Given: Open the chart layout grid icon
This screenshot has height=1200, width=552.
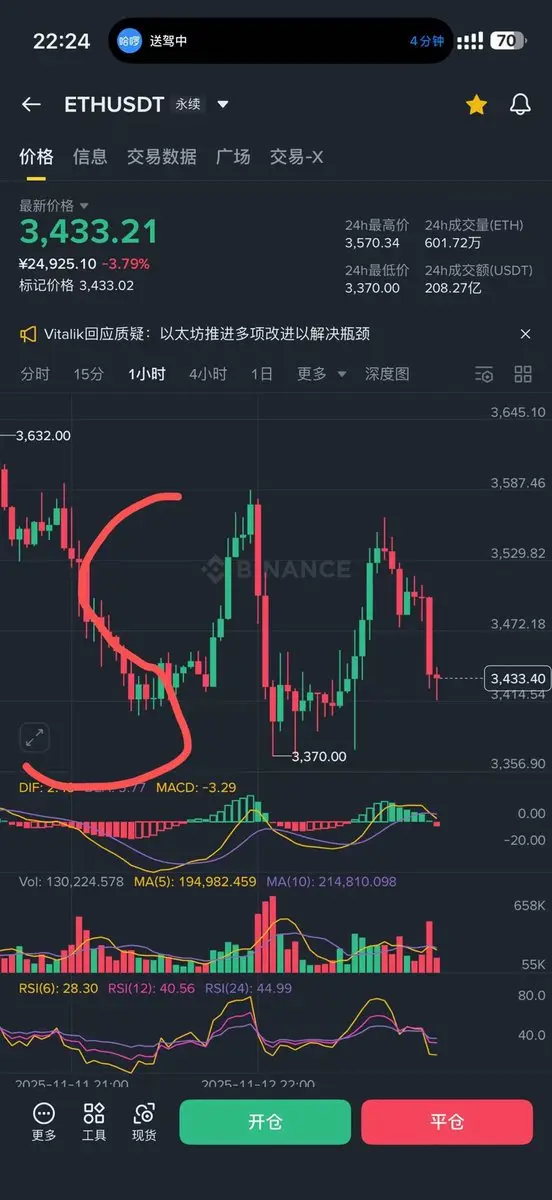Looking at the screenshot, I should tap(523, 374).
